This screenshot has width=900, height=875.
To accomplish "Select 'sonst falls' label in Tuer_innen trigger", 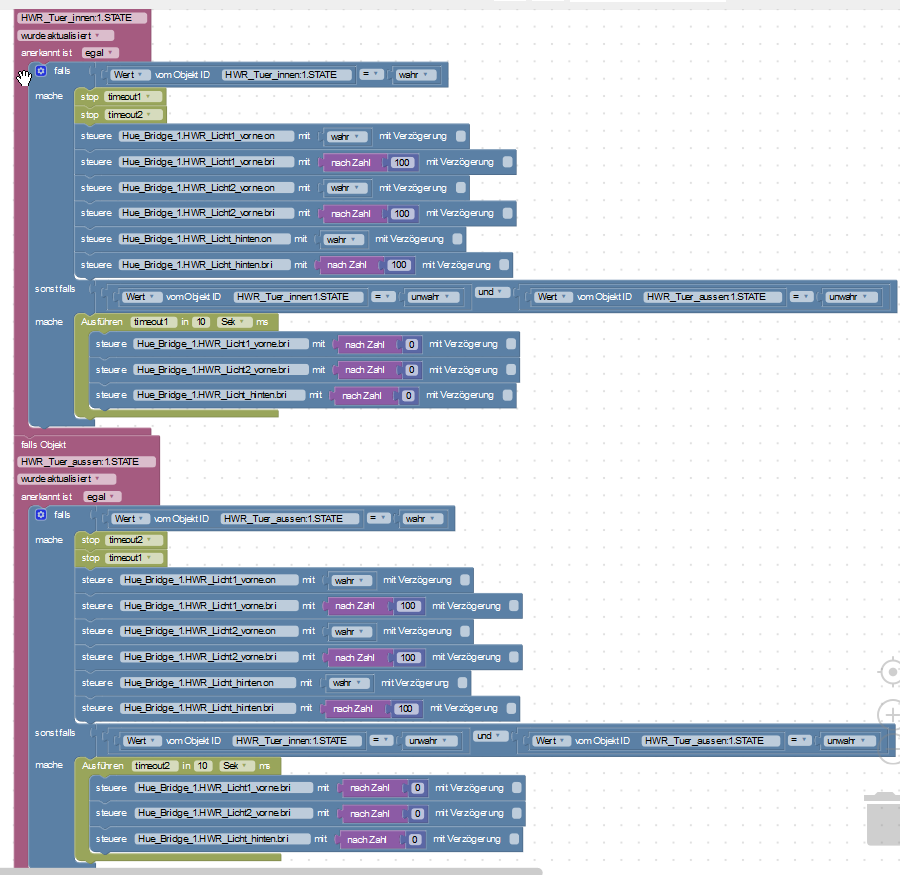I will pyautogui.click(x=55, y=289).
